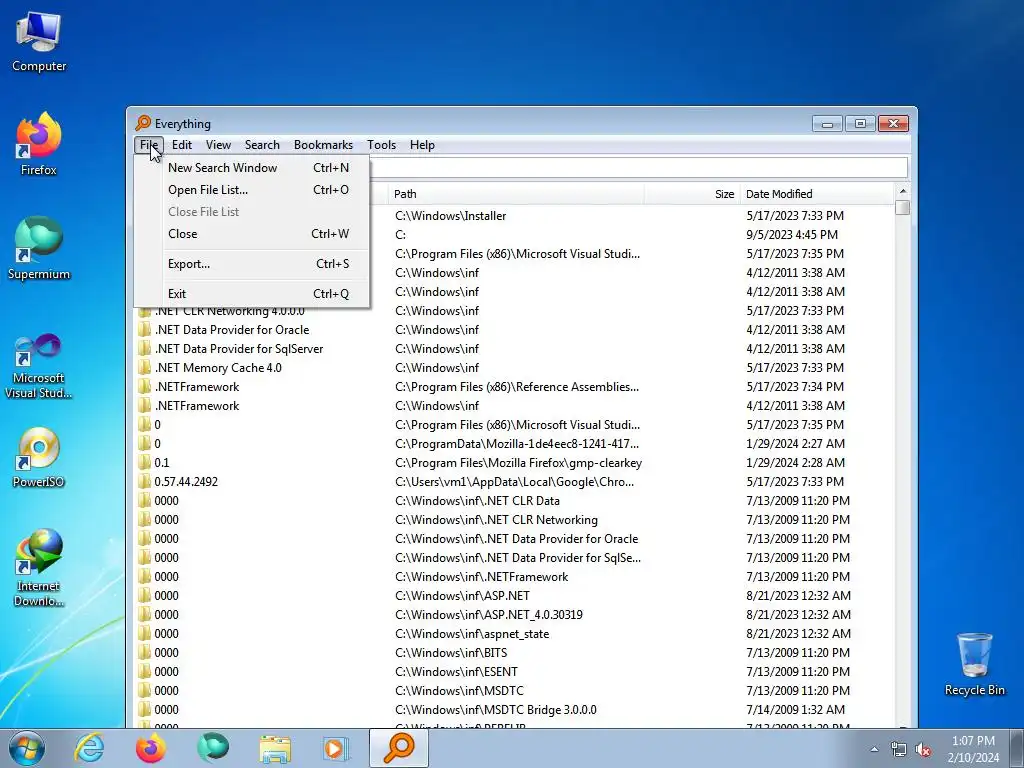The height and width of the screenshot is (768, 1024).
Task: Open the Bookmarks menu
Action: point(323,145)
